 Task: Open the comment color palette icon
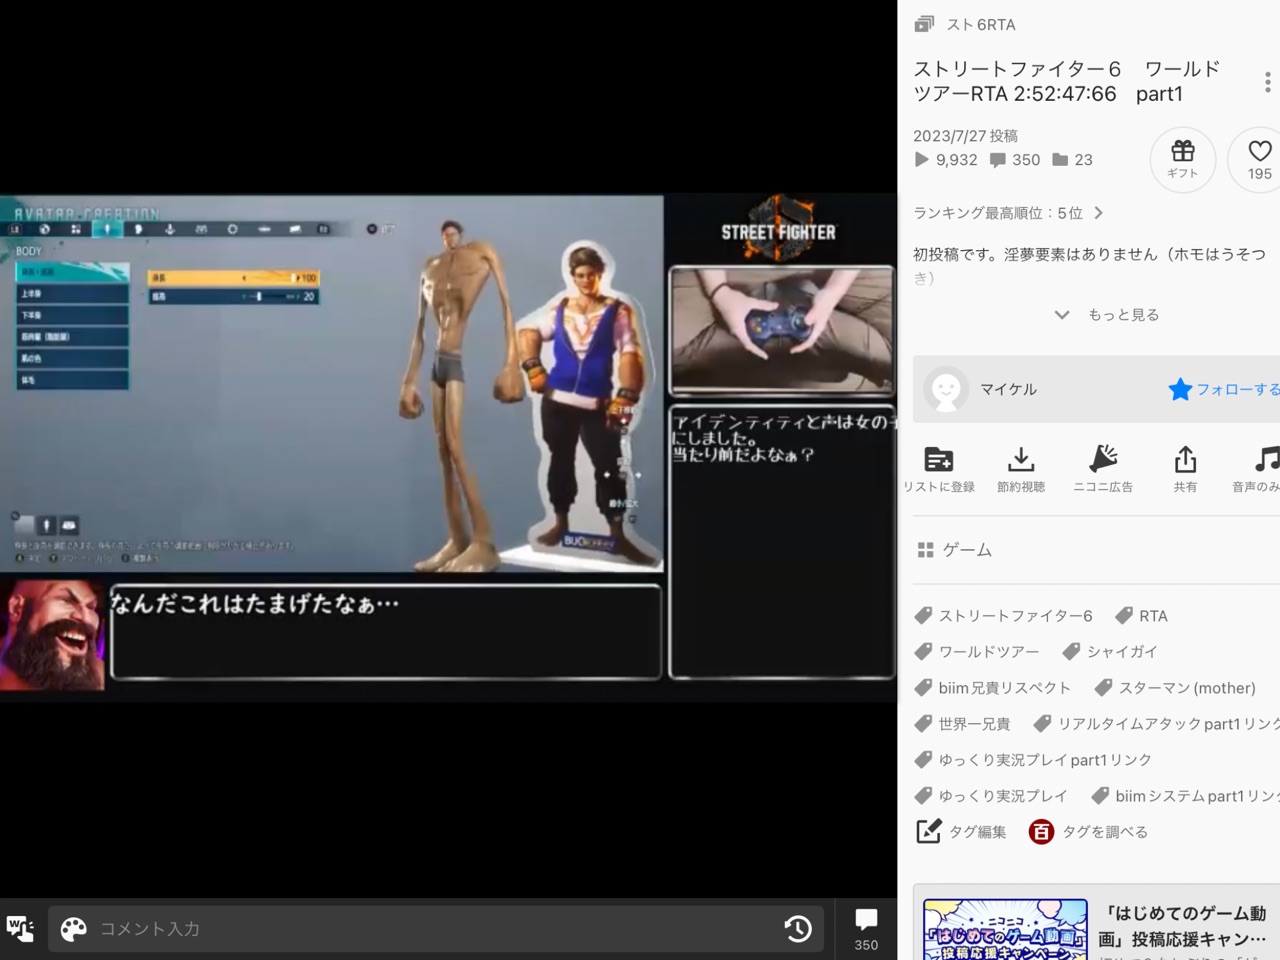(73, 929)
